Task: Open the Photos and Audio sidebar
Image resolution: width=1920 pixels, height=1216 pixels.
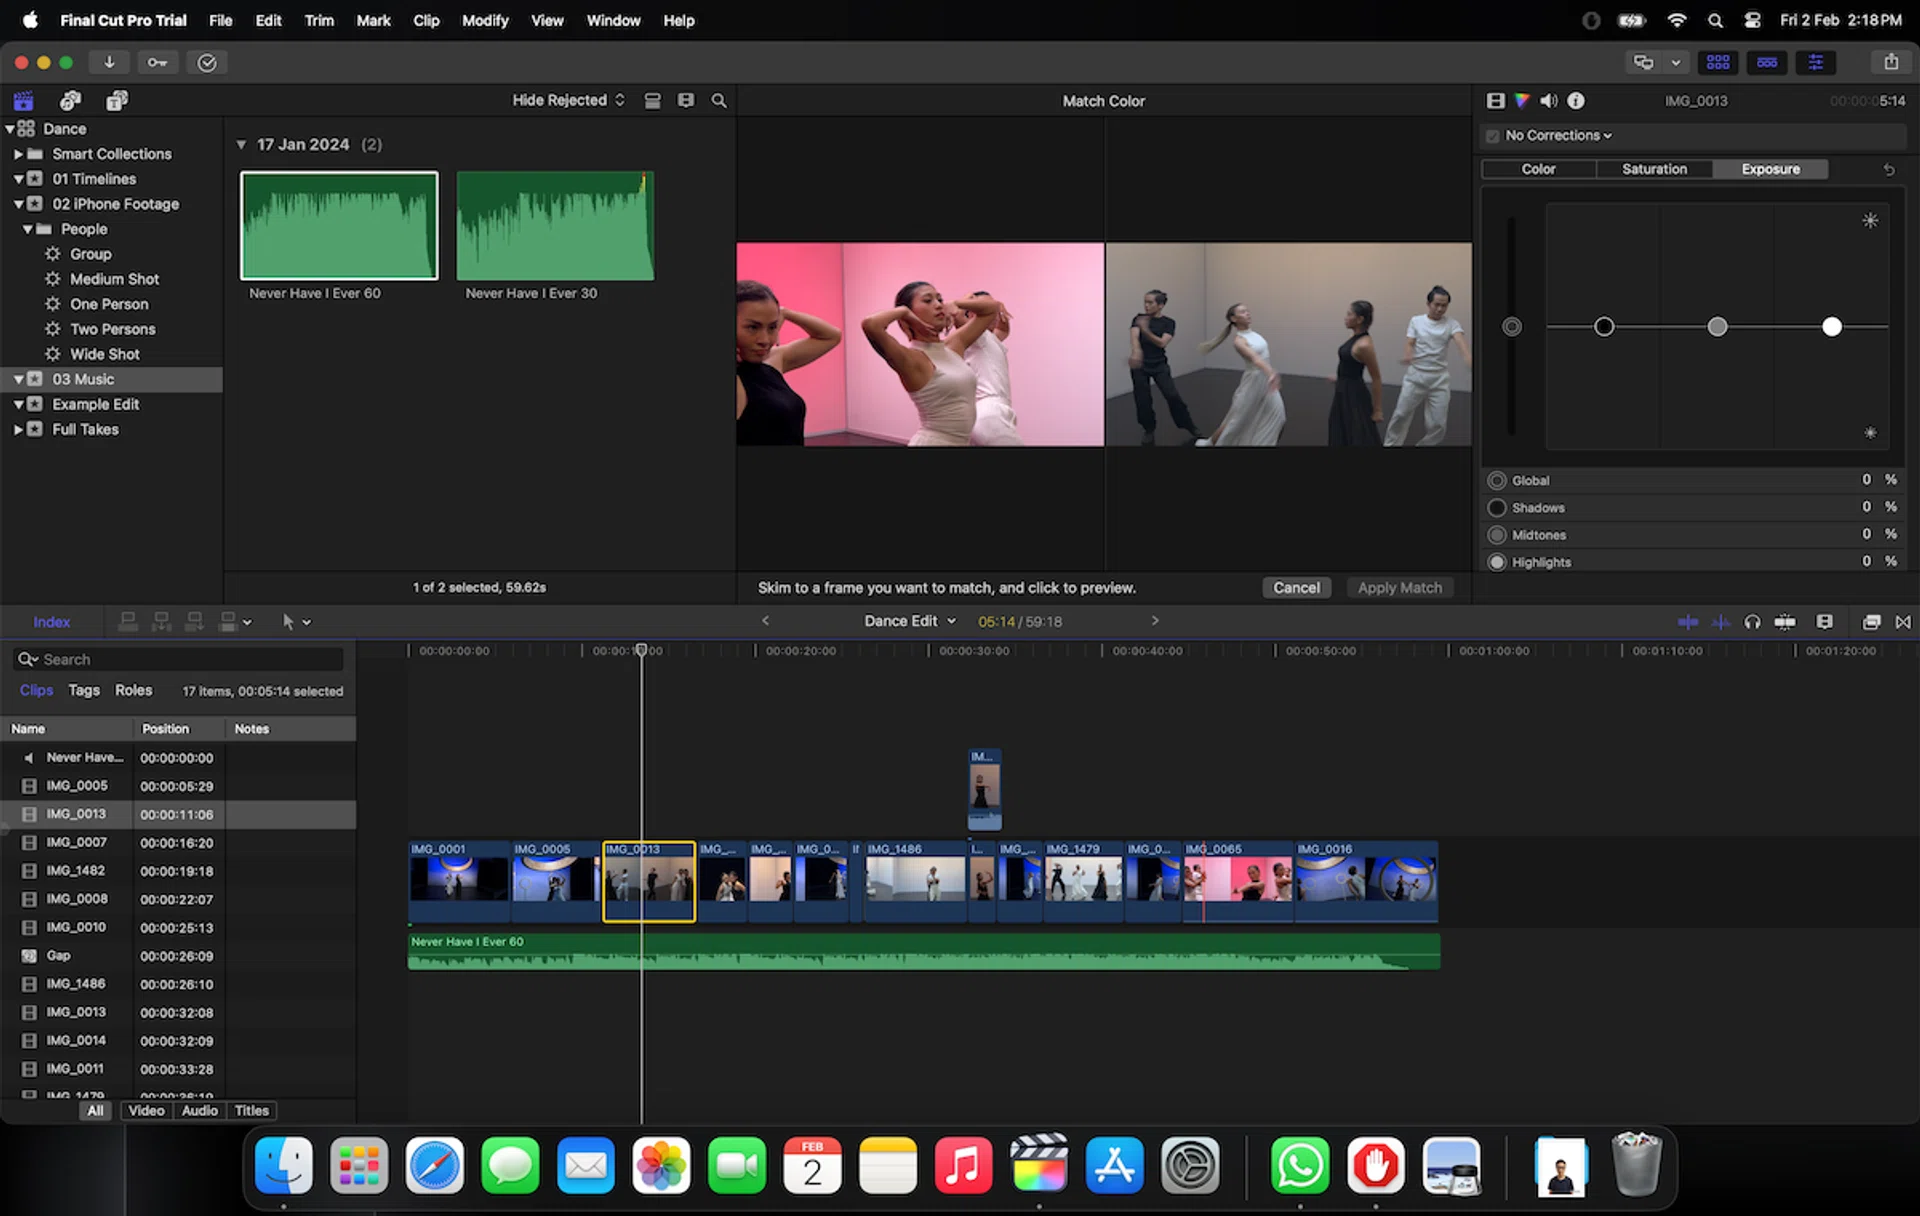Action: [70, 100]
